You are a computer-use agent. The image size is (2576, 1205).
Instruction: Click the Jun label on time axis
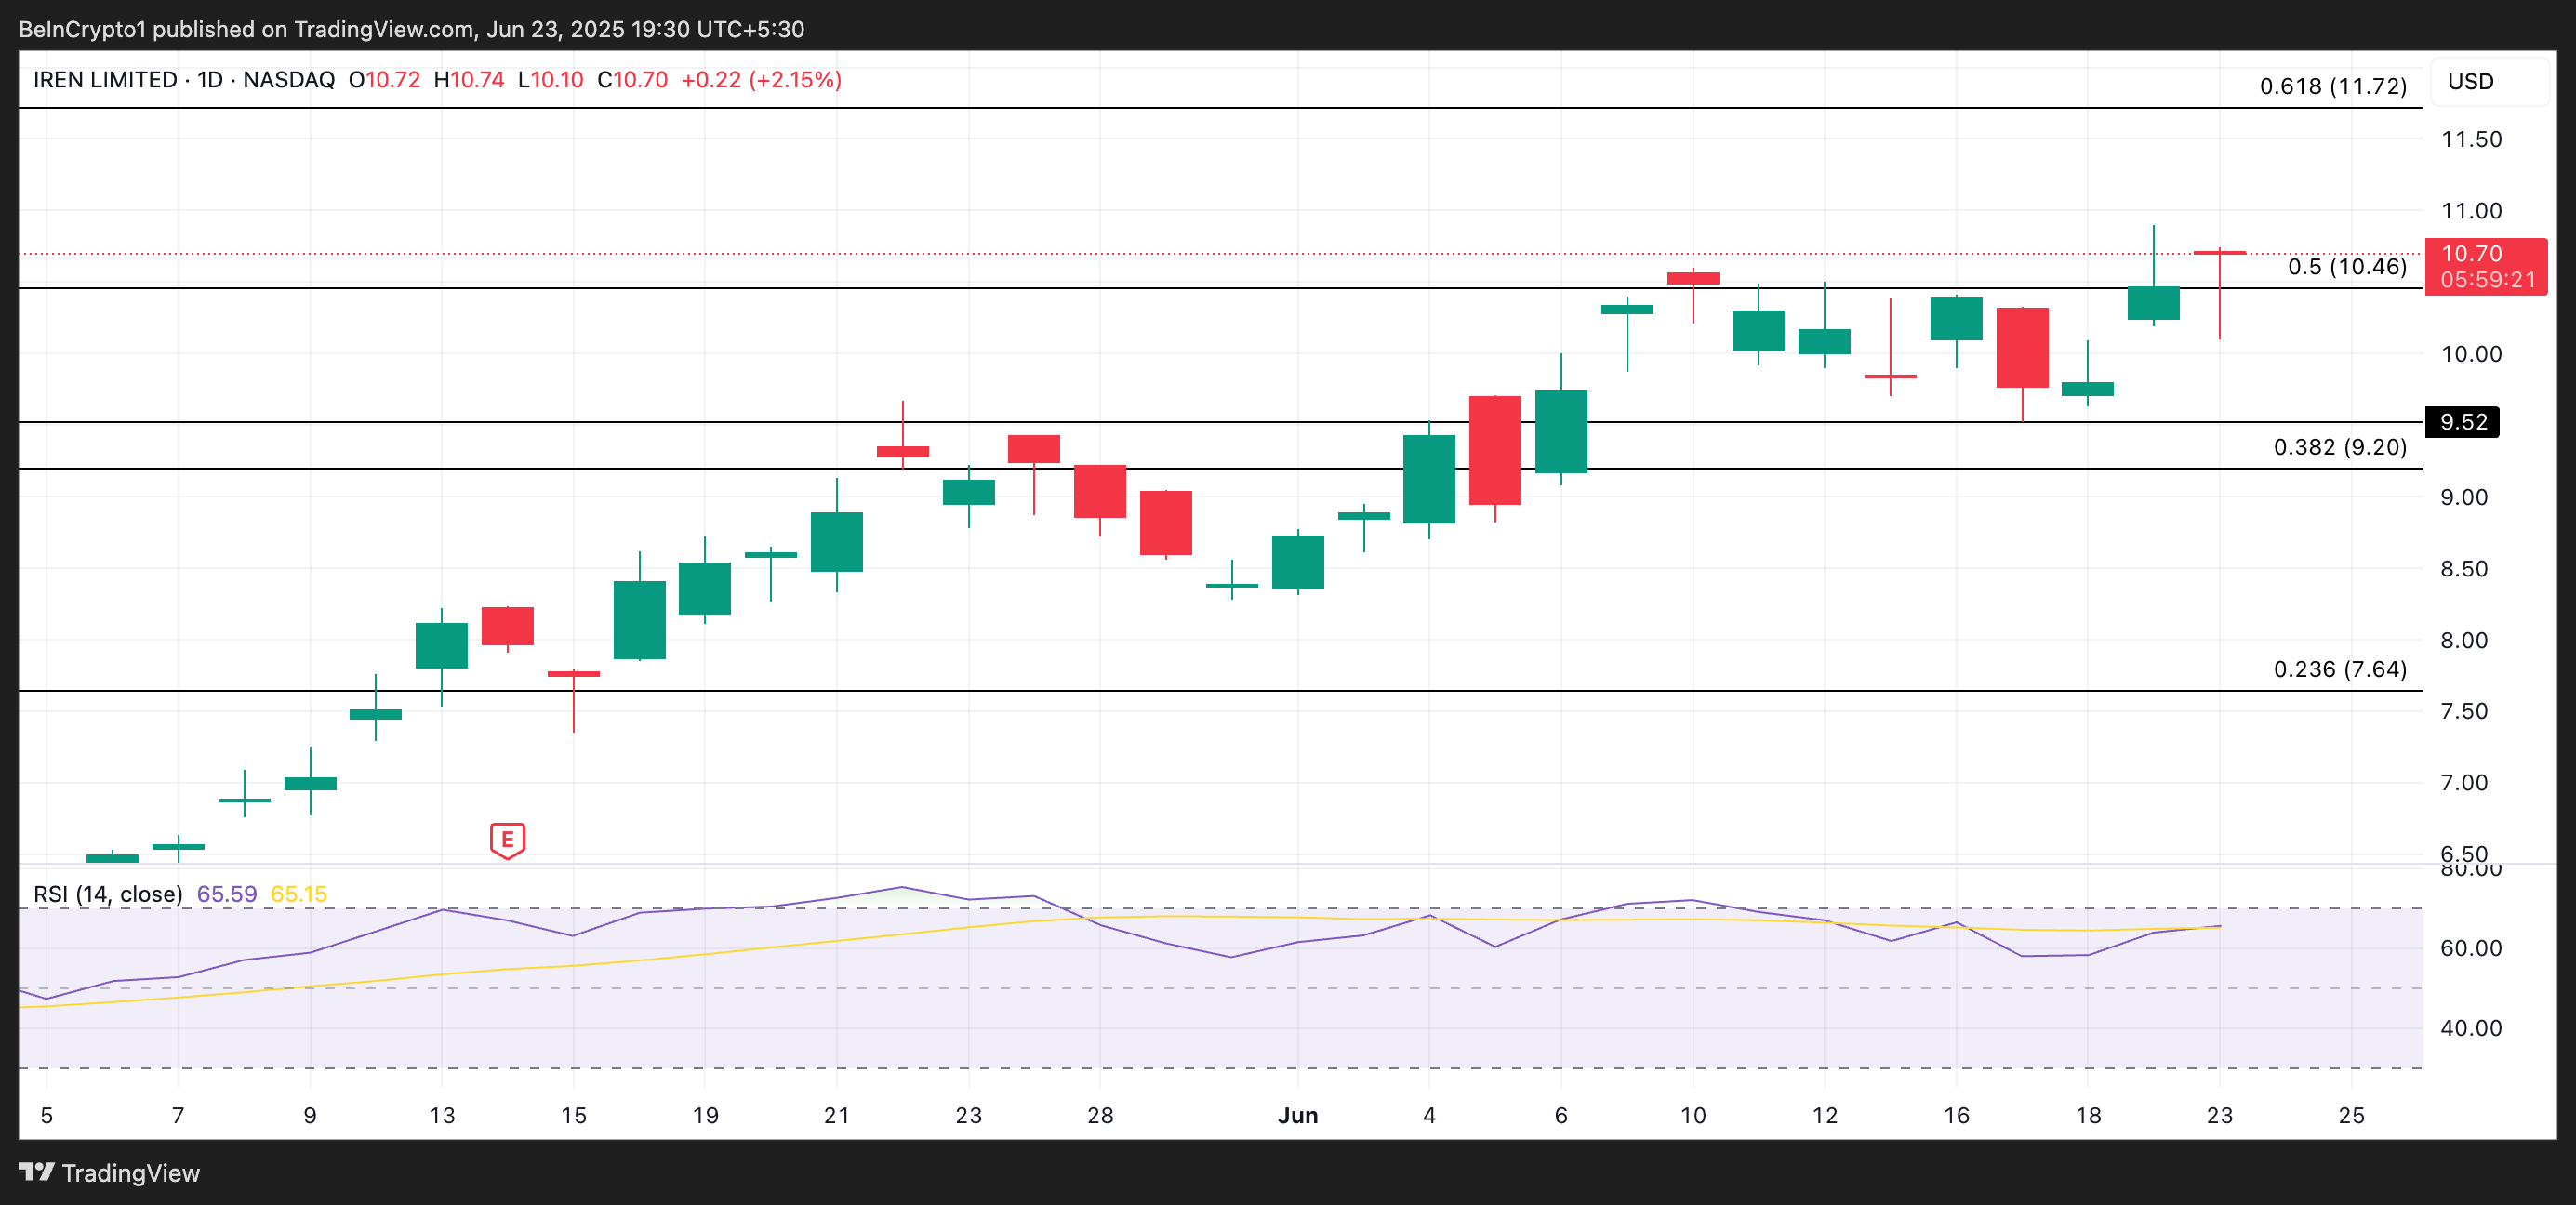pyautogui.click(x=1297, y=1115)
